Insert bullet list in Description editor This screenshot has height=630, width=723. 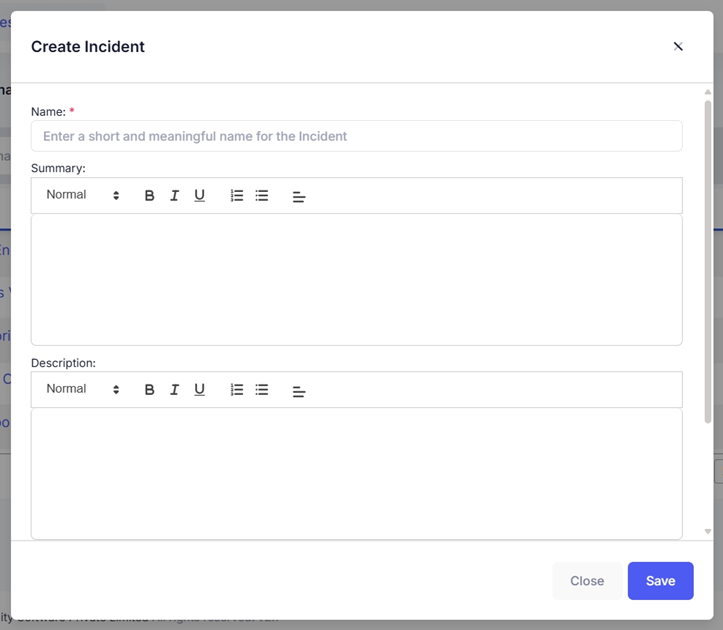[x=261, y=390]
